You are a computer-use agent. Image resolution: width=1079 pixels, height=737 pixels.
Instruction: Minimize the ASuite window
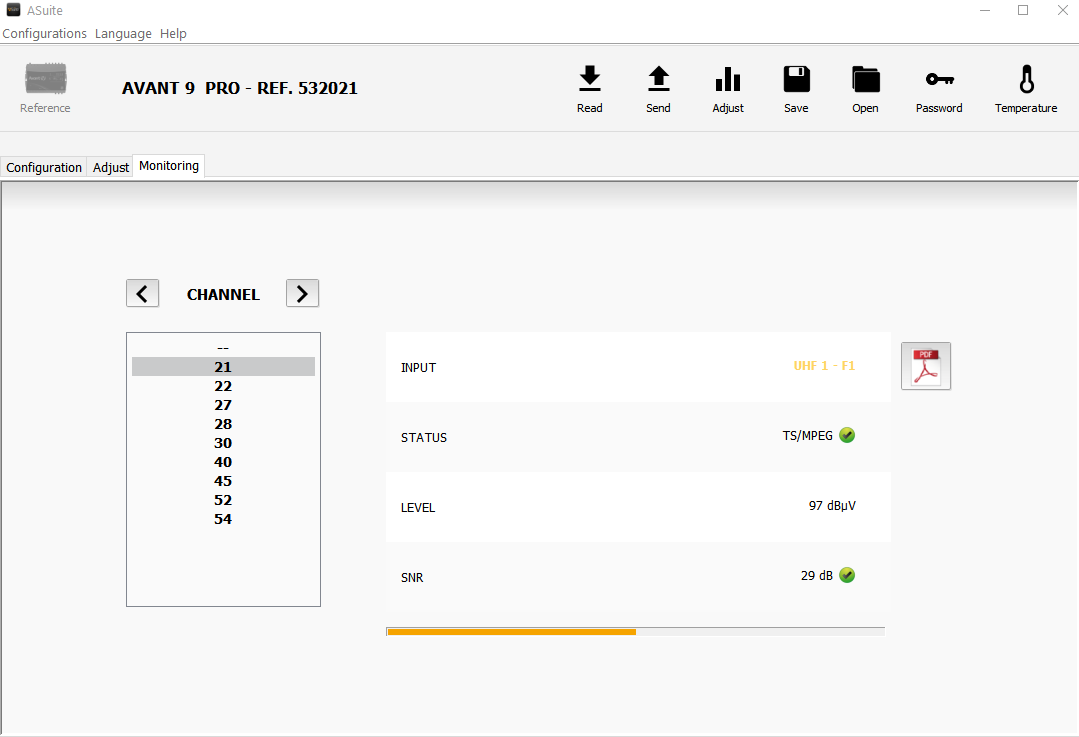985,10
